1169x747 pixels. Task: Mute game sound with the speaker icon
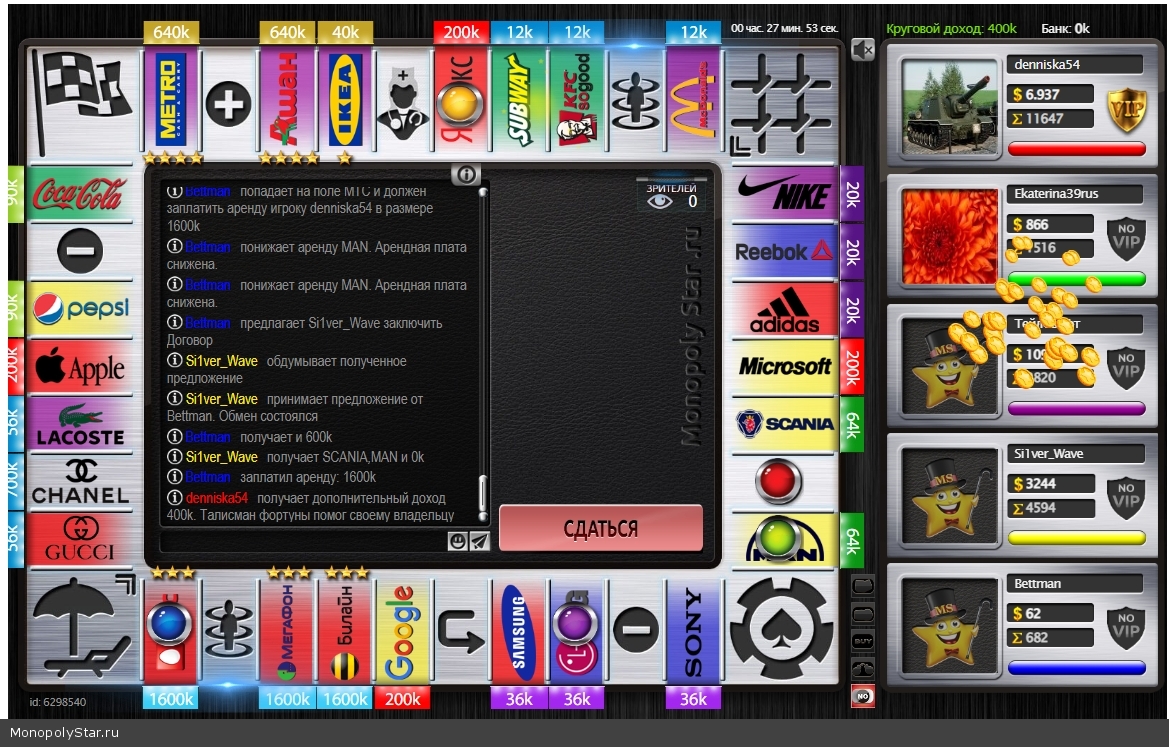click(x=863, y=50)
